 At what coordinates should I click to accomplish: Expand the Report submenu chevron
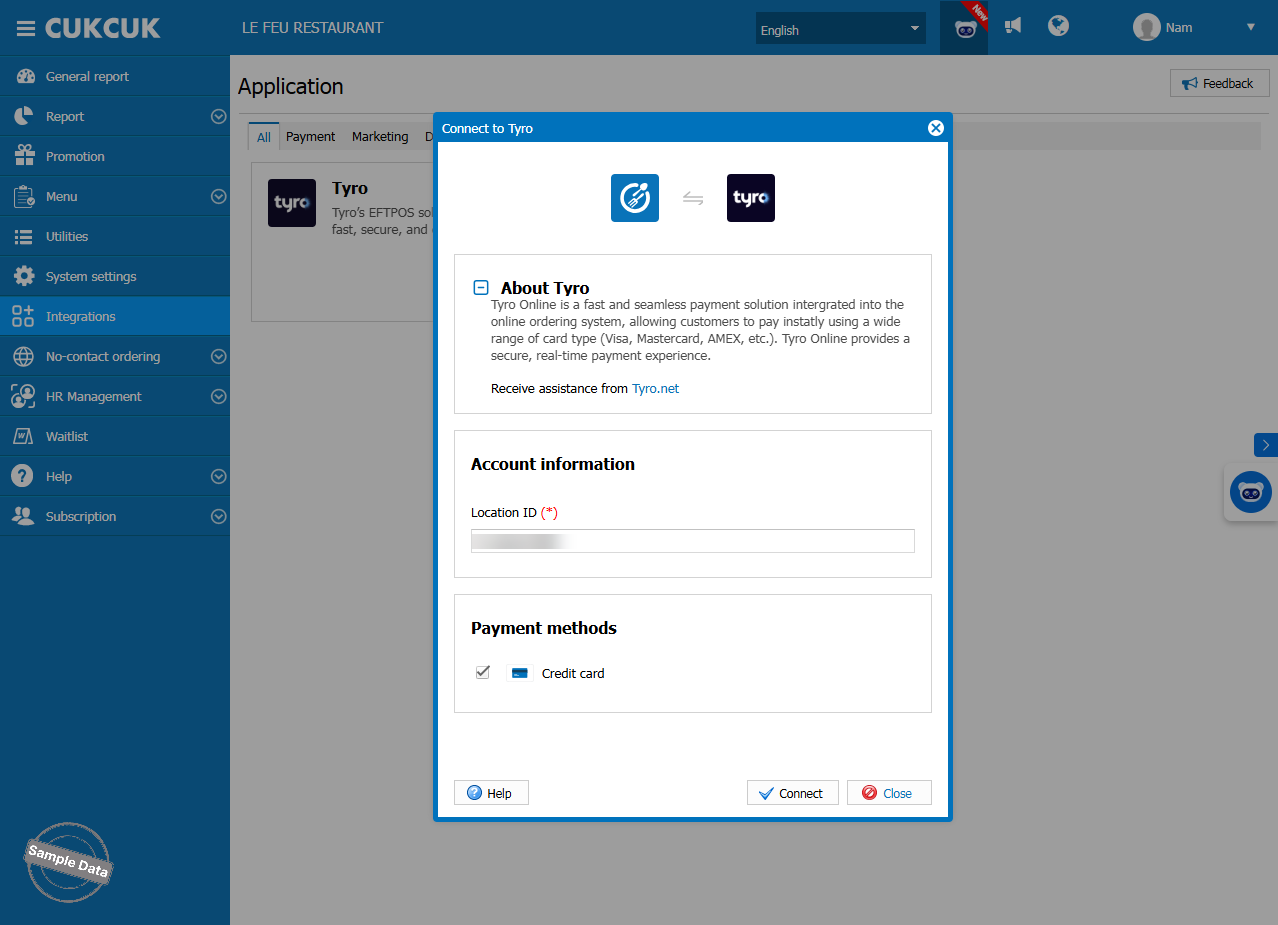coord(219,116)
